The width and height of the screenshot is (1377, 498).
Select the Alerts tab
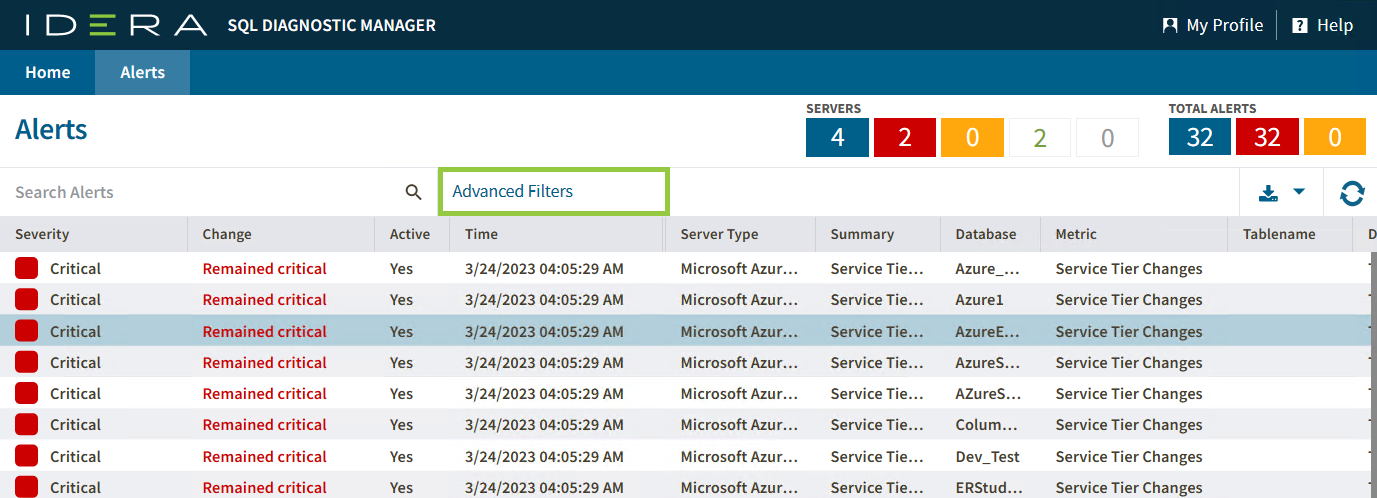(x=142, y=72)
